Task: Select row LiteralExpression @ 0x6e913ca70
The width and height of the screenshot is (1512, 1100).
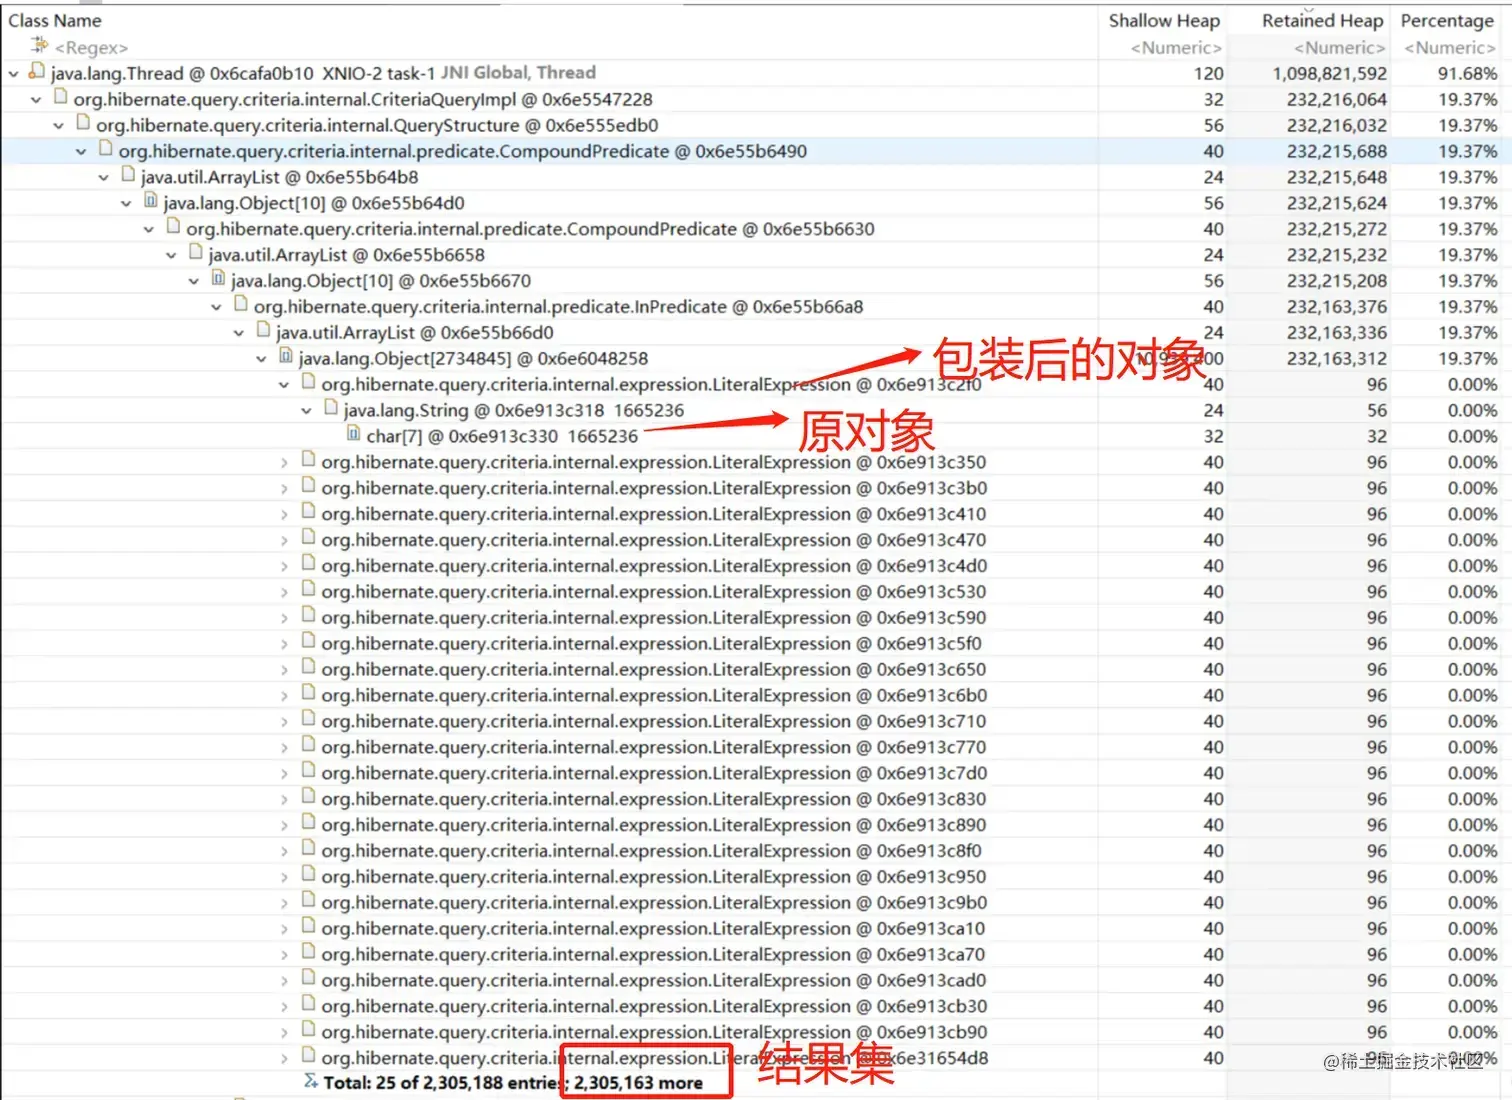Action: pyautogui.click(x=653, y=955)
